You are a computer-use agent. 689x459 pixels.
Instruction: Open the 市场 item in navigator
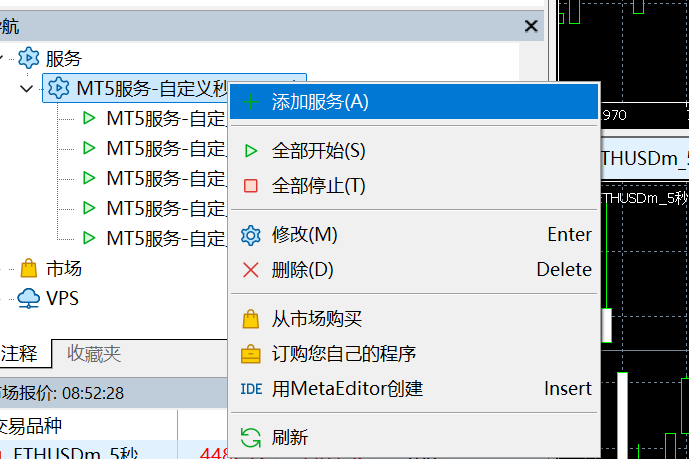pos(64,268)
